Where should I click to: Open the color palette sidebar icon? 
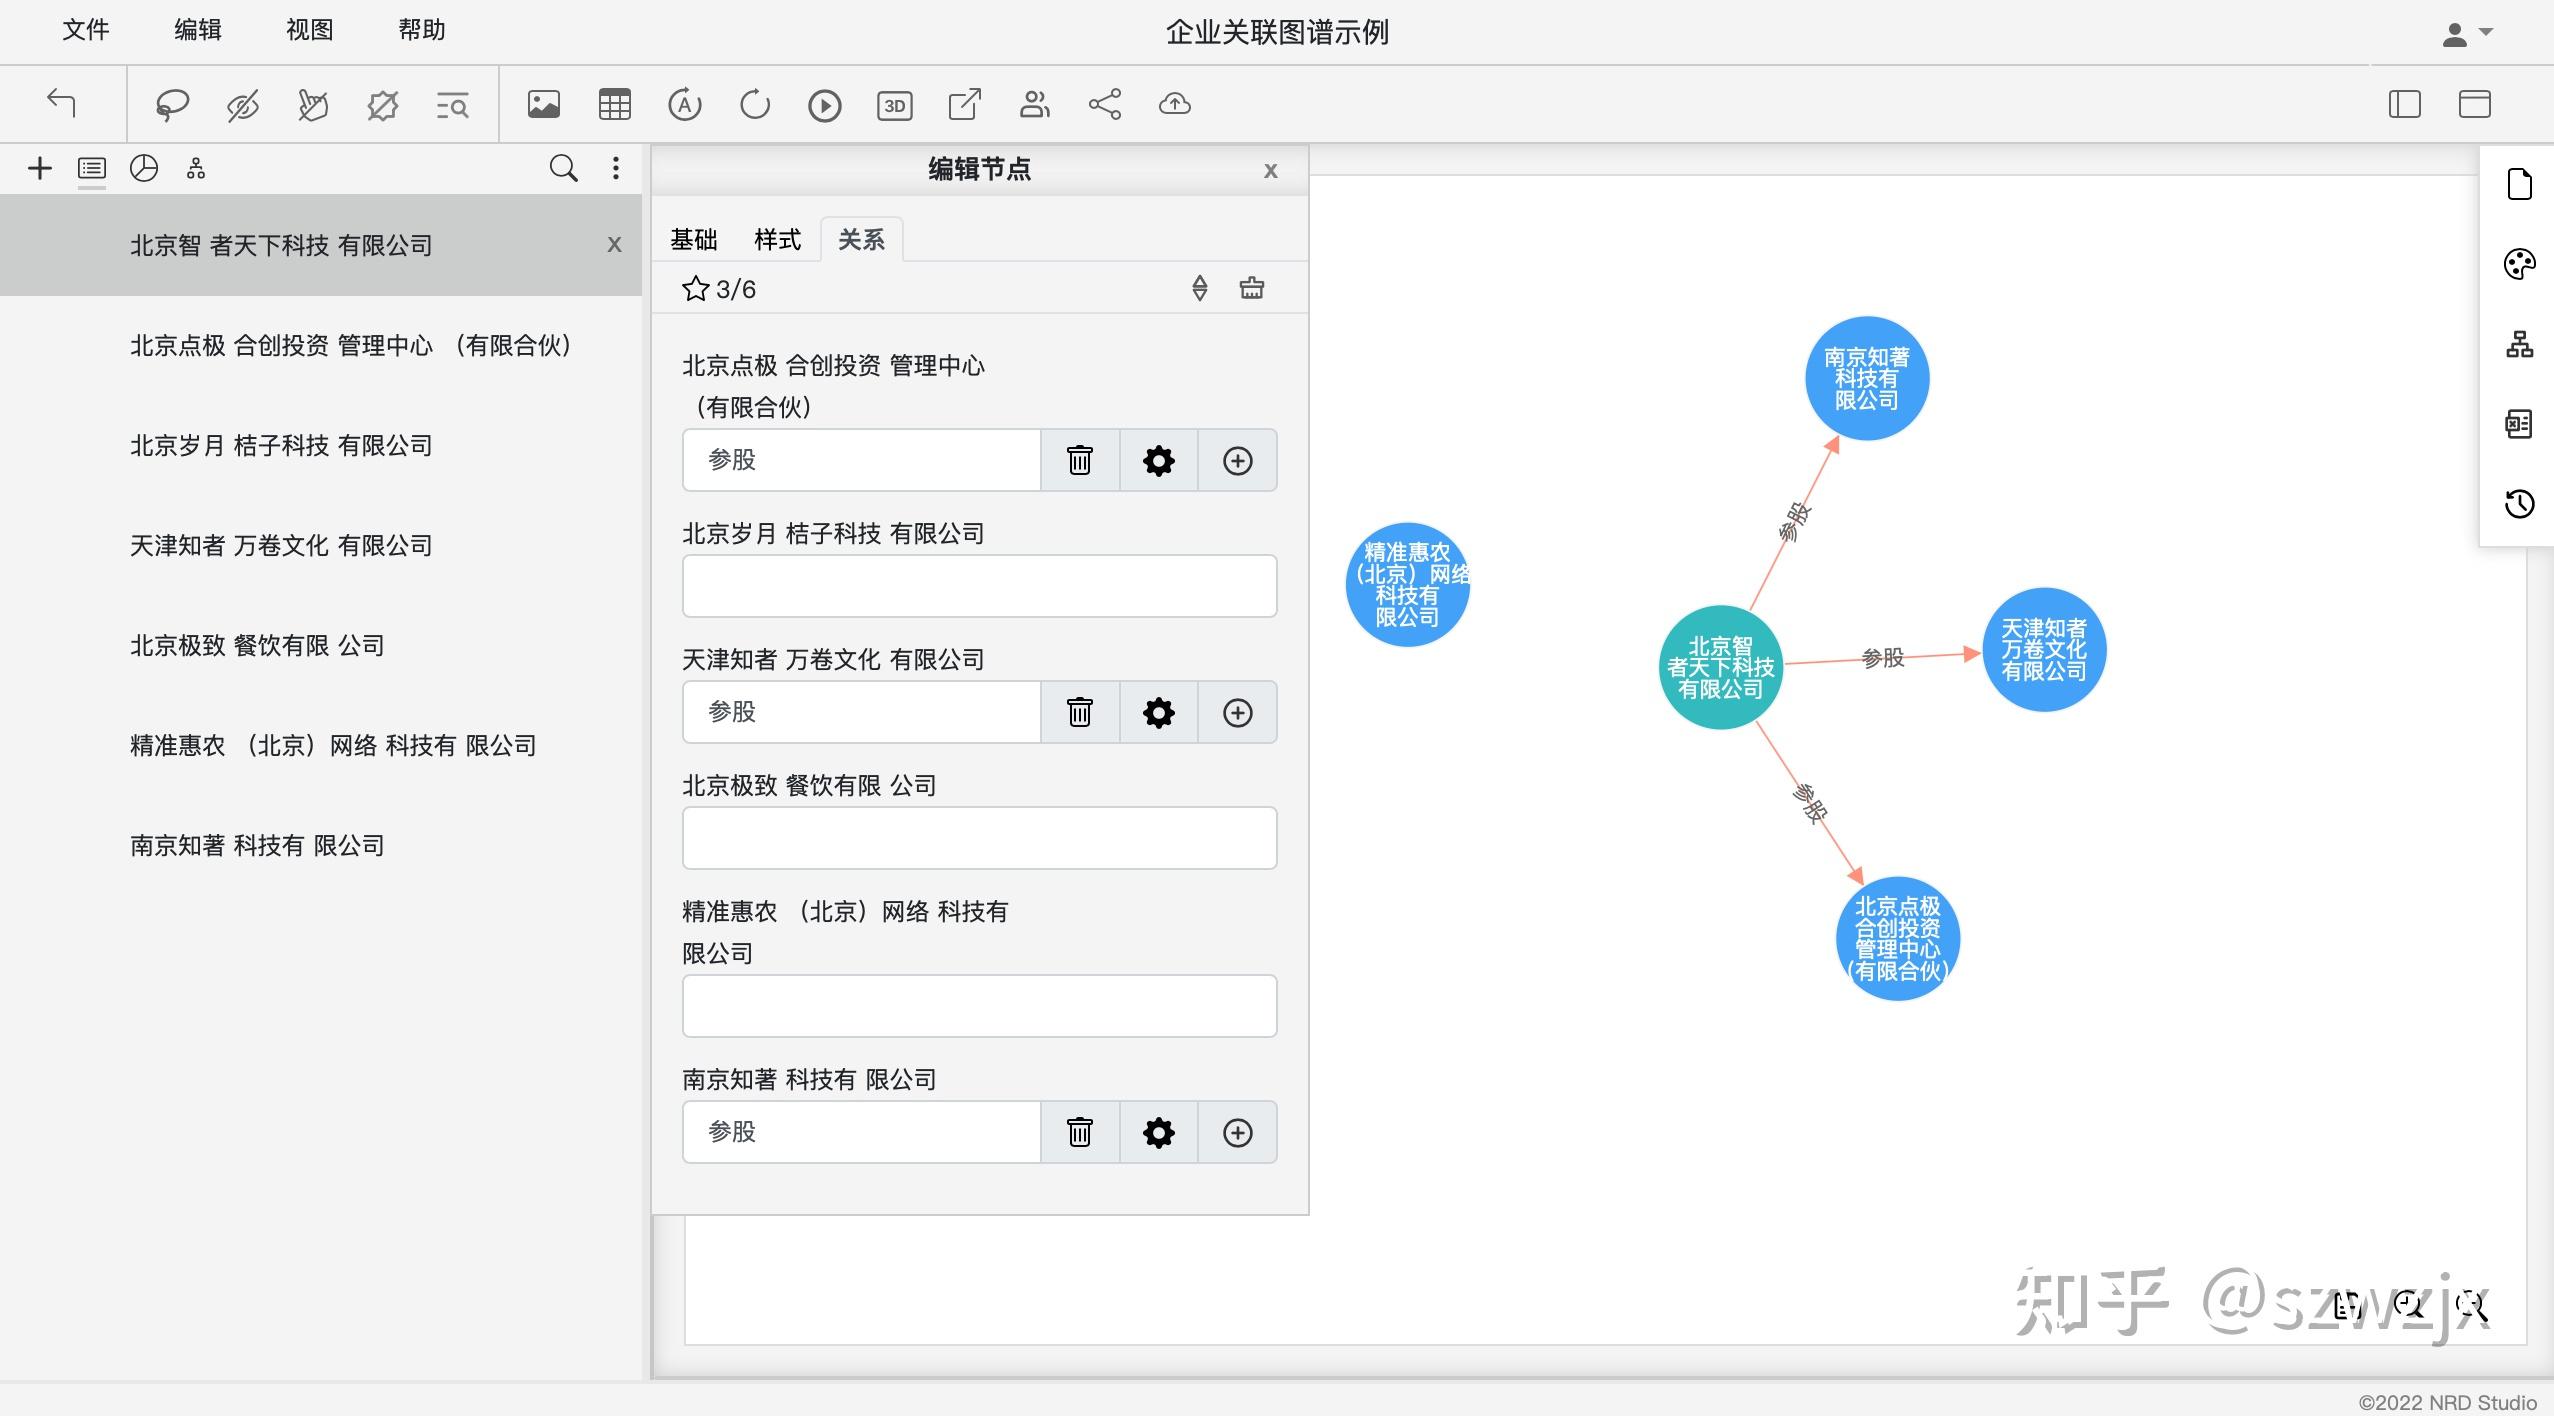coord(2519,265)
